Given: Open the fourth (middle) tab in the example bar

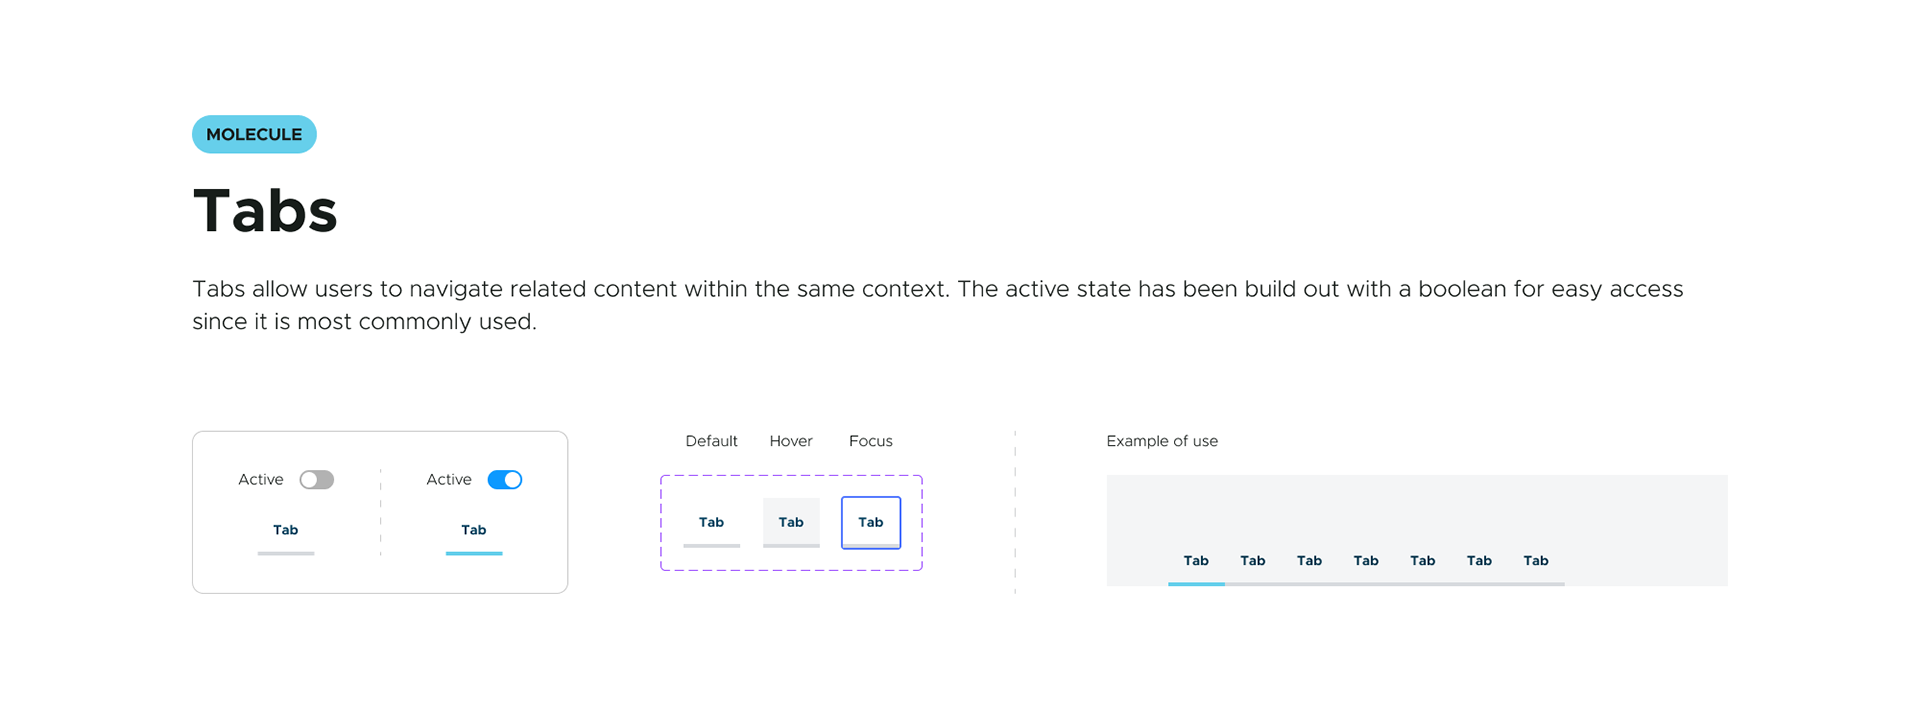Looking at the screenshot, I should click(1366, 561).
